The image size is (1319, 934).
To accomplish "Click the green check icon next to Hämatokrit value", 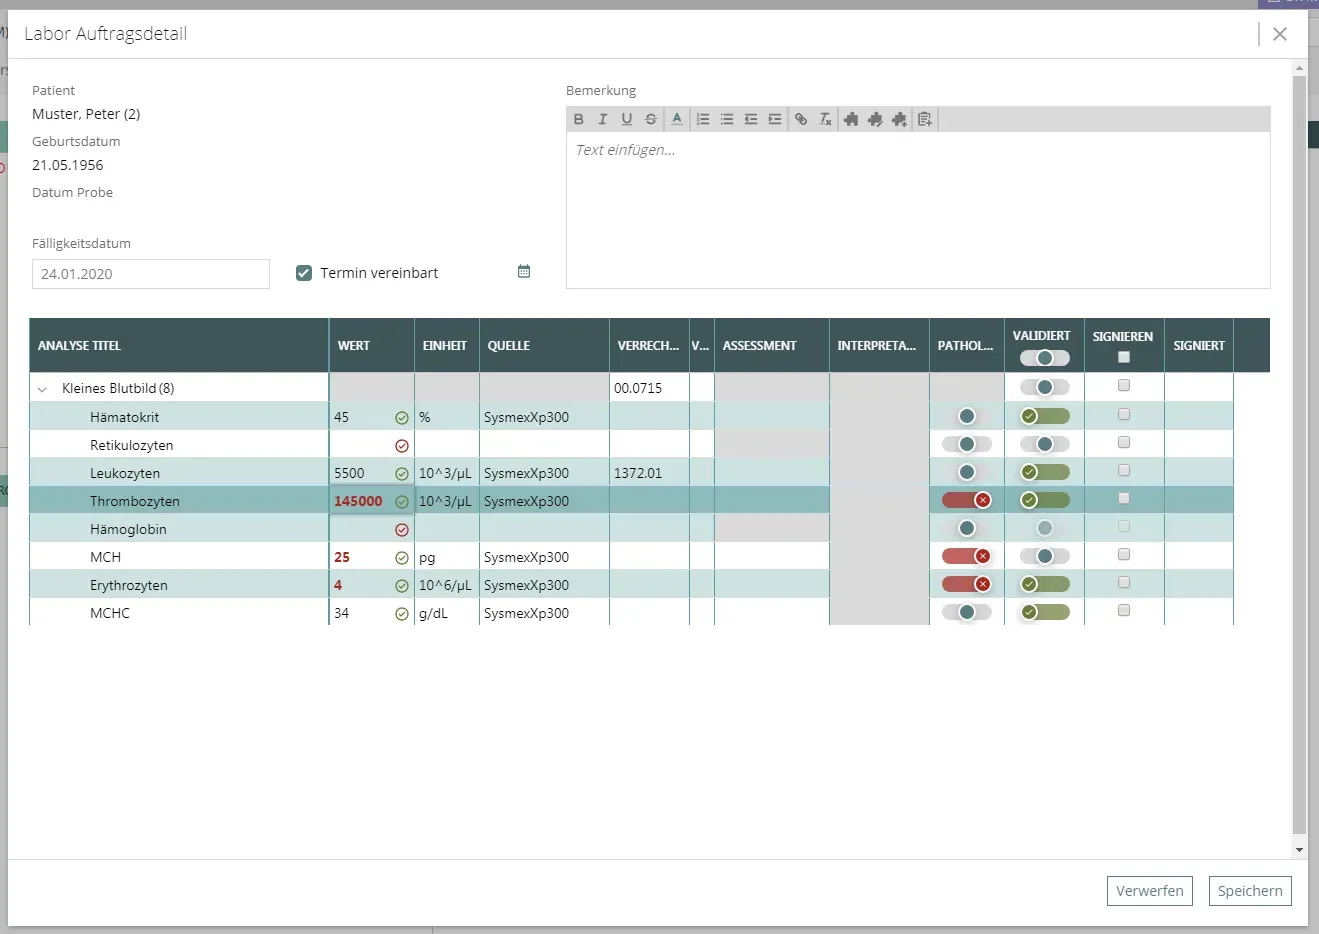I will point(402,418).
